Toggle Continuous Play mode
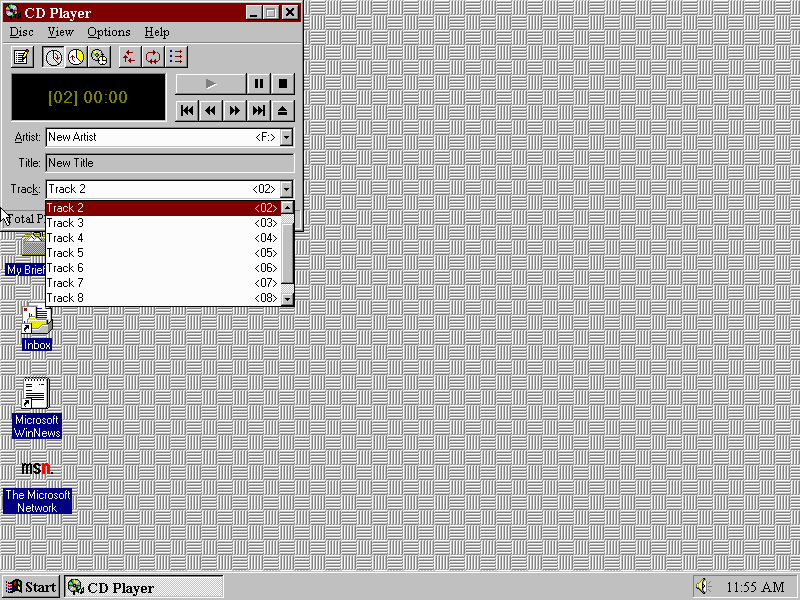Viewport: 800px width, 600px height. pyautogui.click(x=152, y=57)
